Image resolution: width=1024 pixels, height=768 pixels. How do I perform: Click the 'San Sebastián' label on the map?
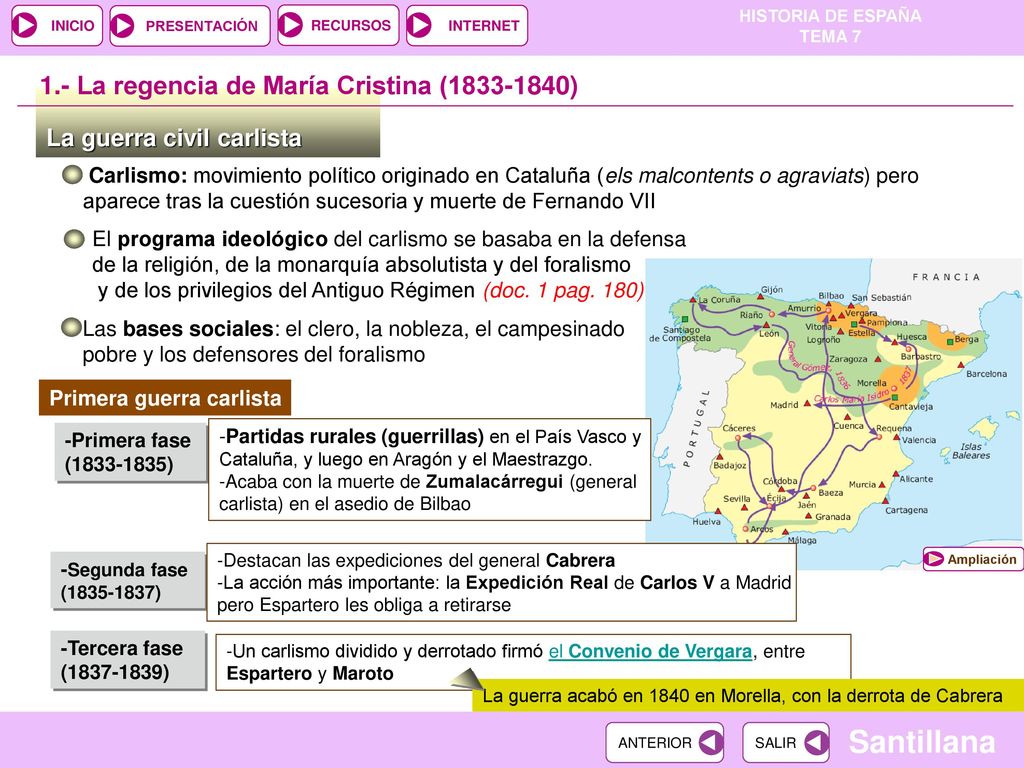click(x=881, y=297)
